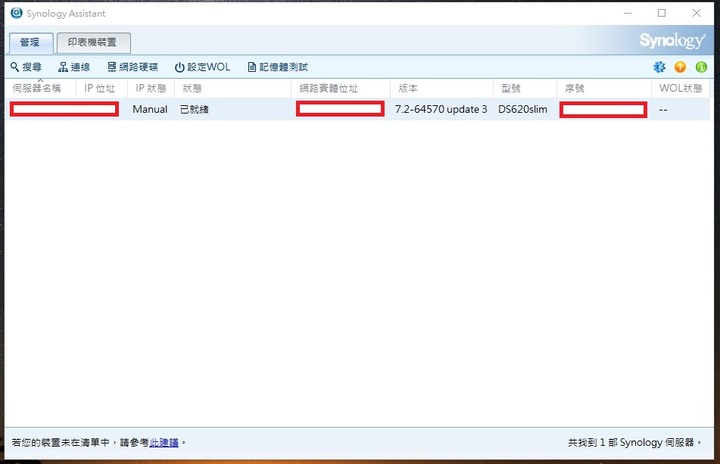Sort by 版本 column header

click(442, 88)
